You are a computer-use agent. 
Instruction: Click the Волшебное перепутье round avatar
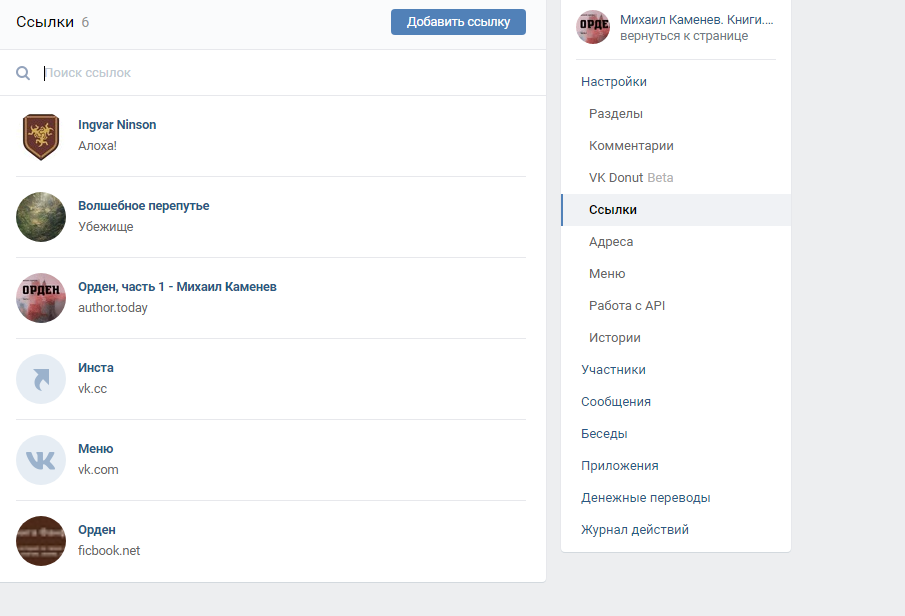(x=41, y=217)
